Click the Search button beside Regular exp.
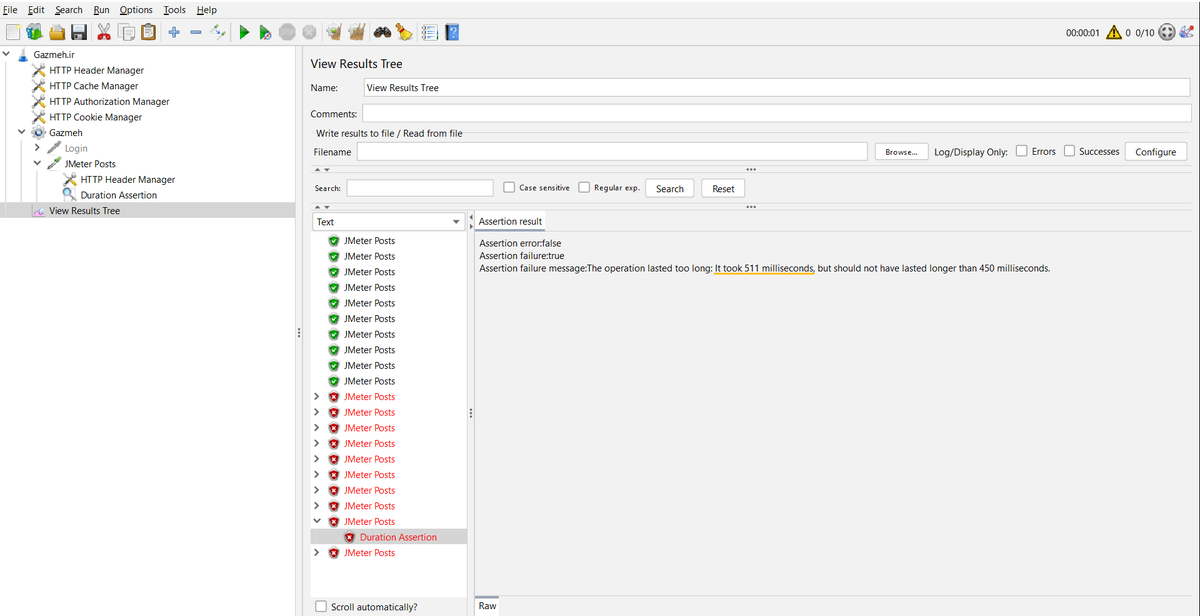 tap(670, 188)
